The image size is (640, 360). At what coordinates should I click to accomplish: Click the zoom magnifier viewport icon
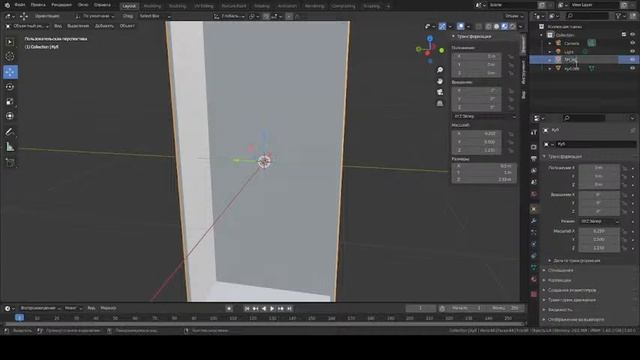440,70
